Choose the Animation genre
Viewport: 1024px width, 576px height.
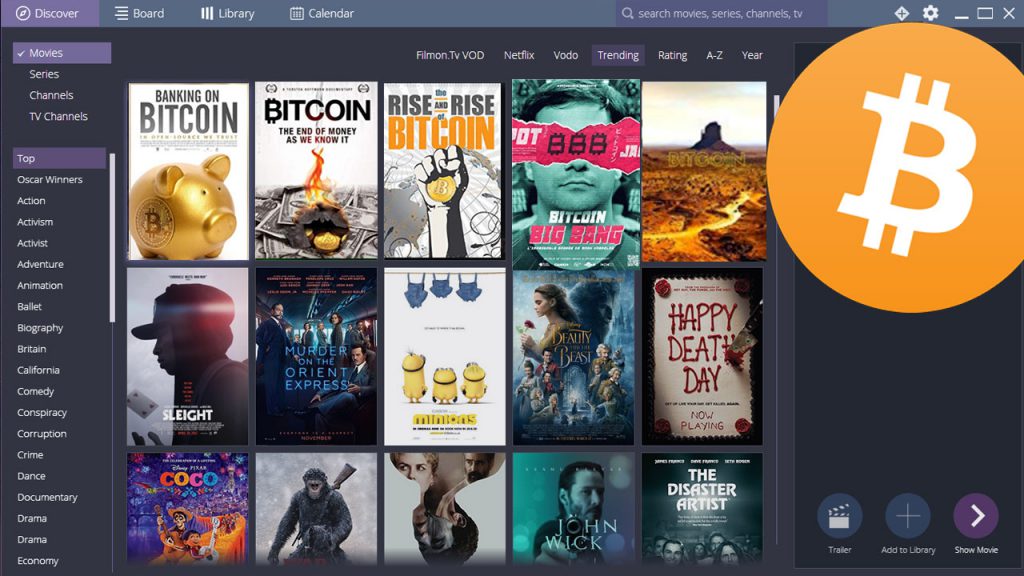[x=40, y=285]
